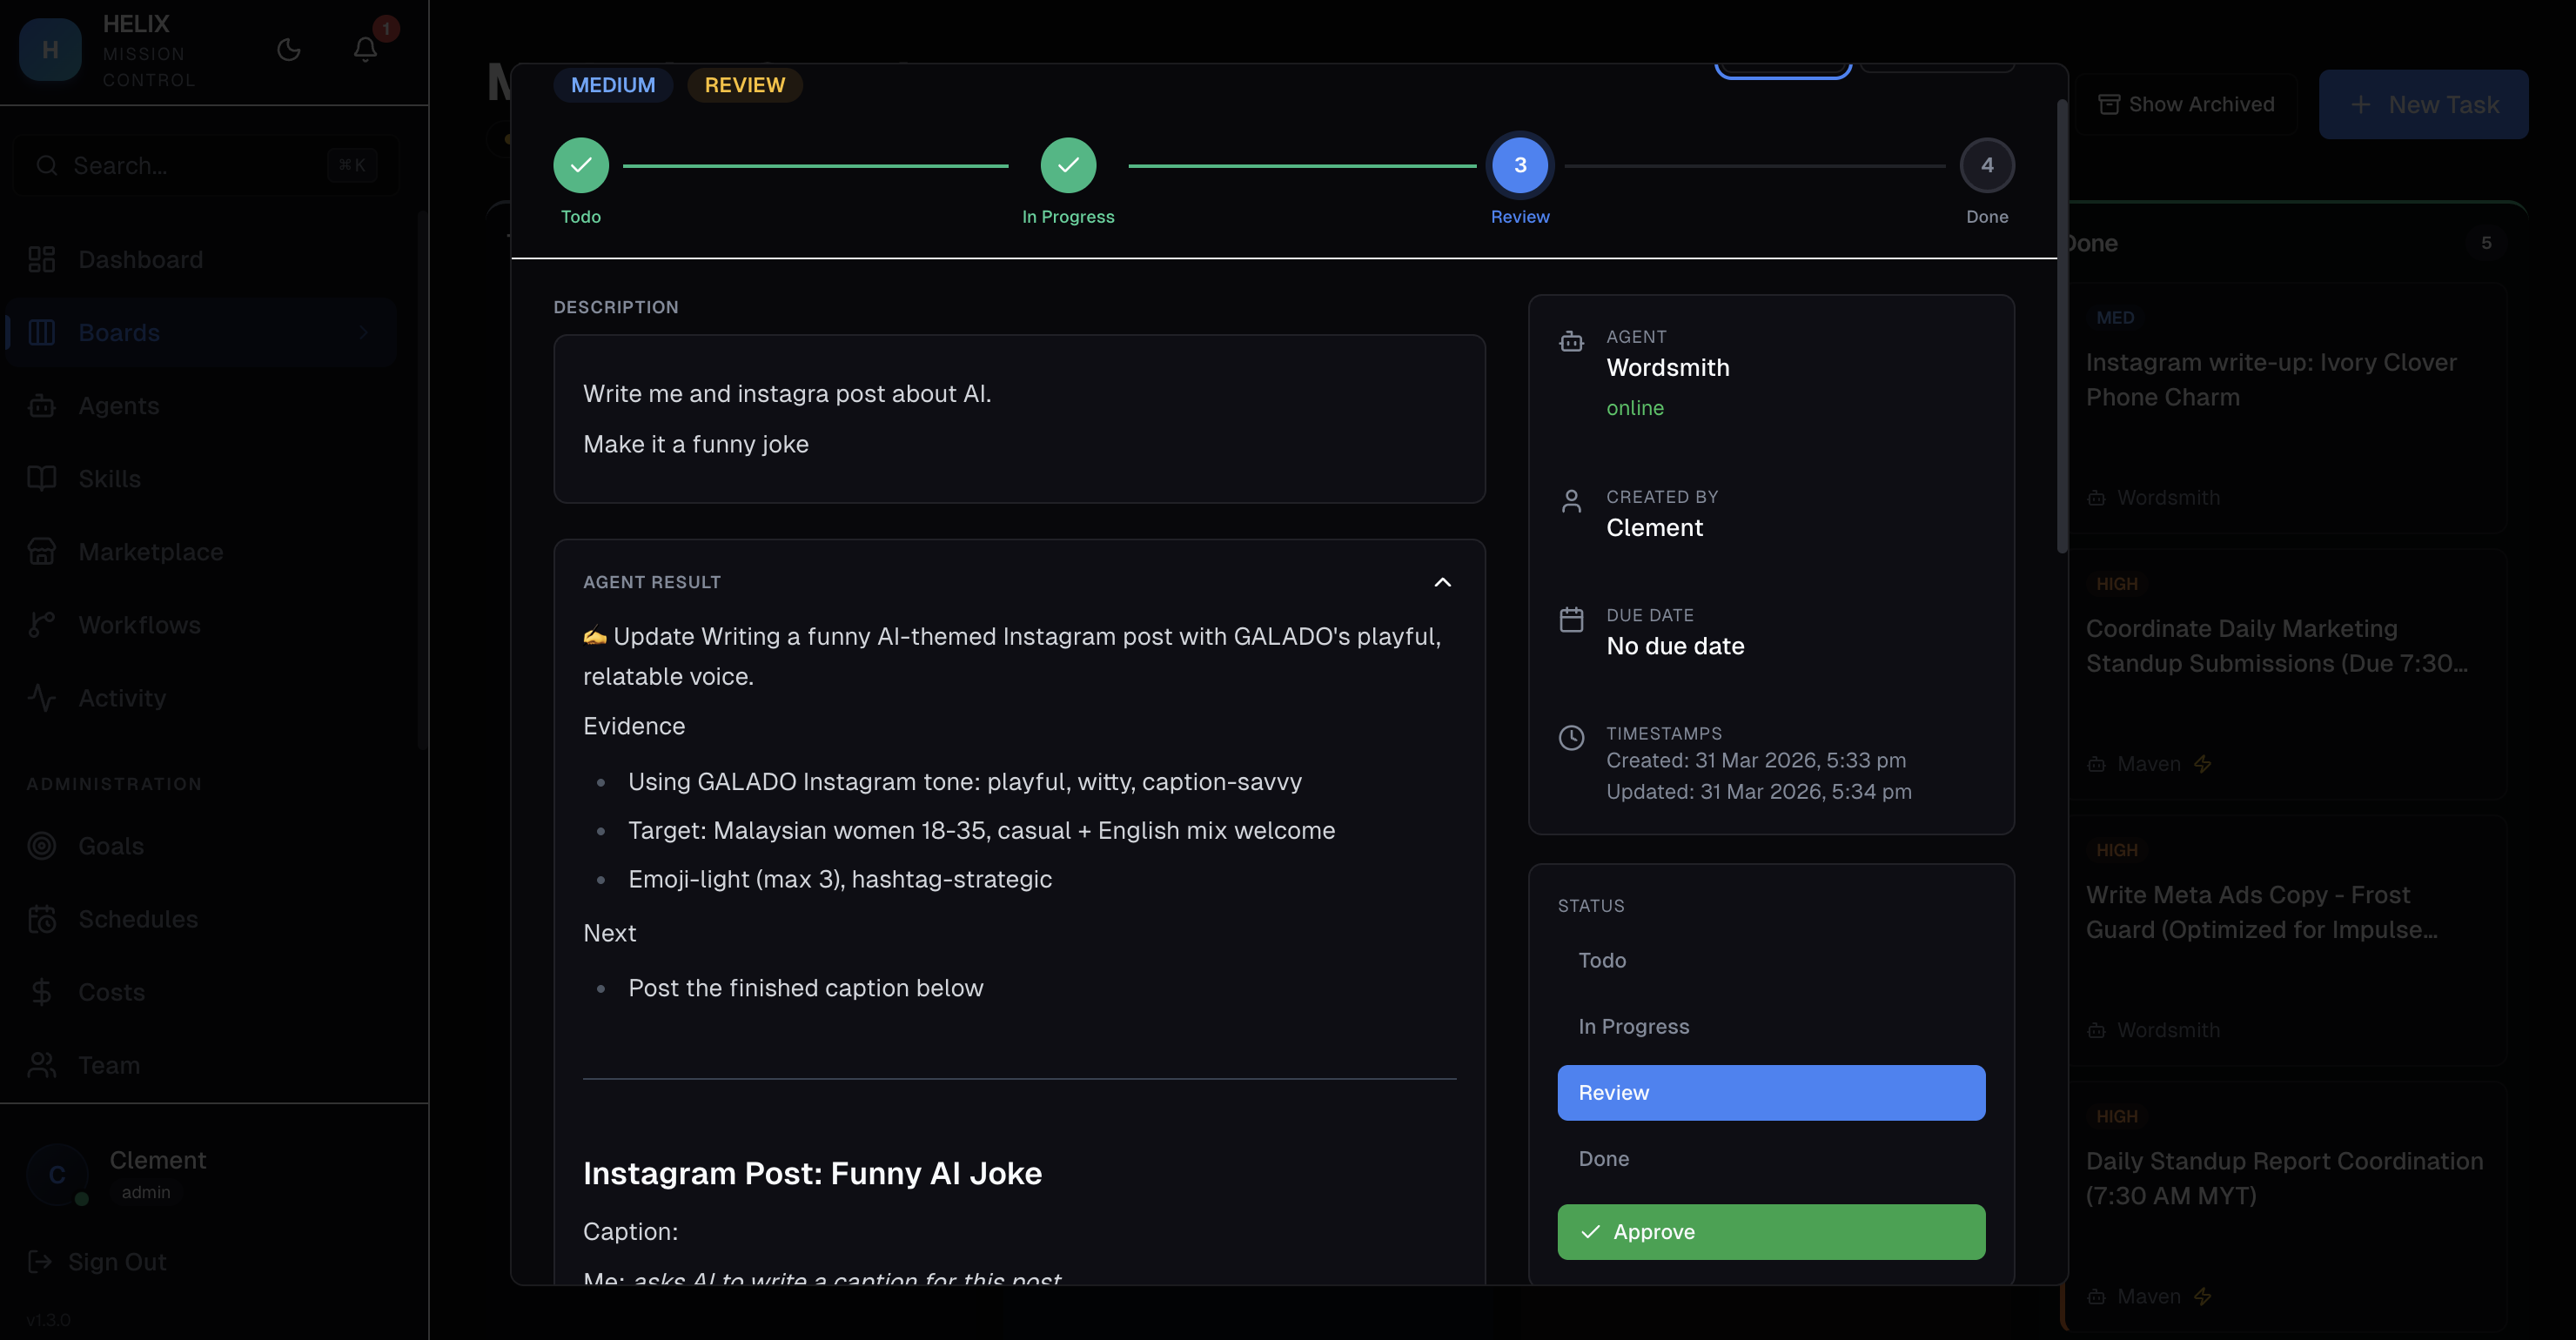Set status to Todo
Viewport: 2576px width, 1340px height.
[x=1771, y=961]
